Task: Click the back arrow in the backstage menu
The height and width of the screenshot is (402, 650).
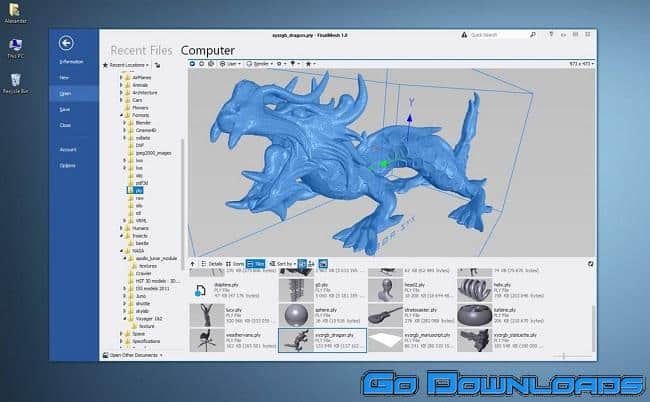Action: coord(66,43)
